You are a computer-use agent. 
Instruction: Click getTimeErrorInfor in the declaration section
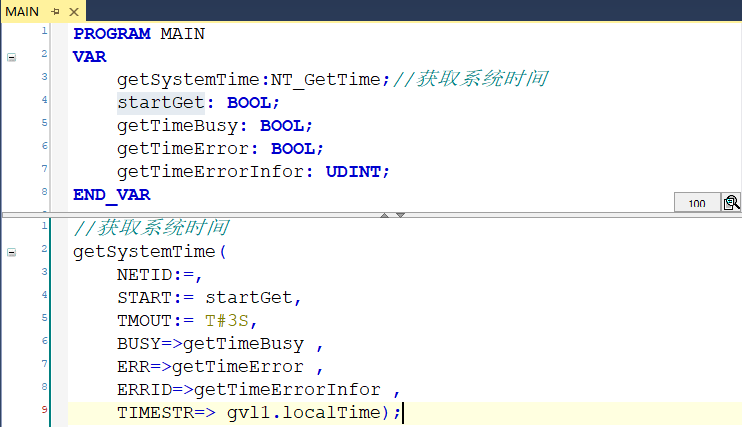point(210,172)
